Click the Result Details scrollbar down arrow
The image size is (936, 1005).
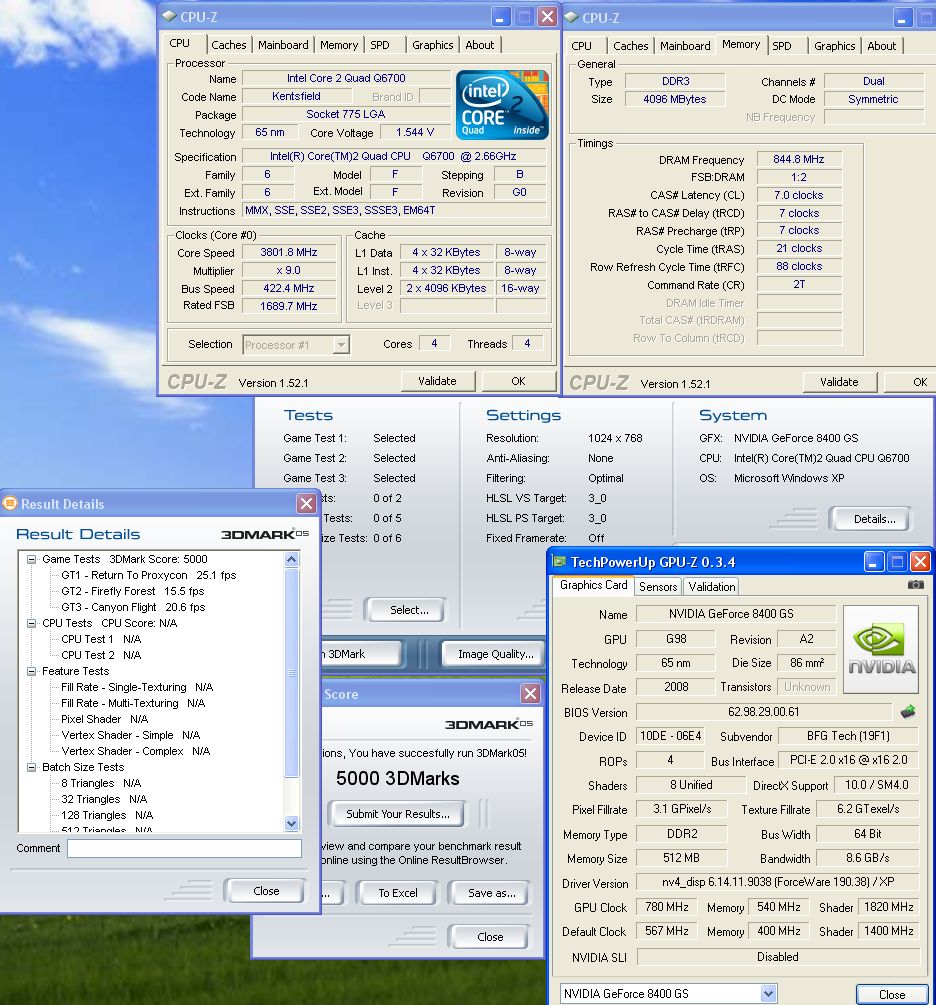(291, 824)
